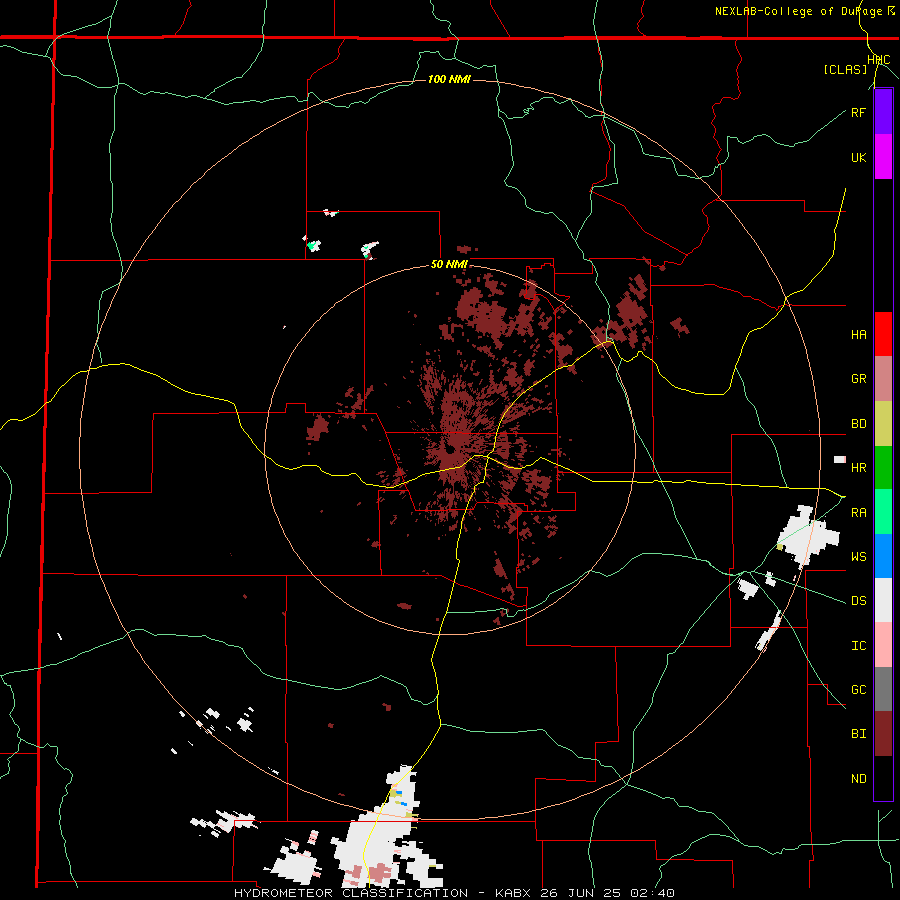
Task: Pick the dark red BI swatch
Action: (x=883, y=734)
